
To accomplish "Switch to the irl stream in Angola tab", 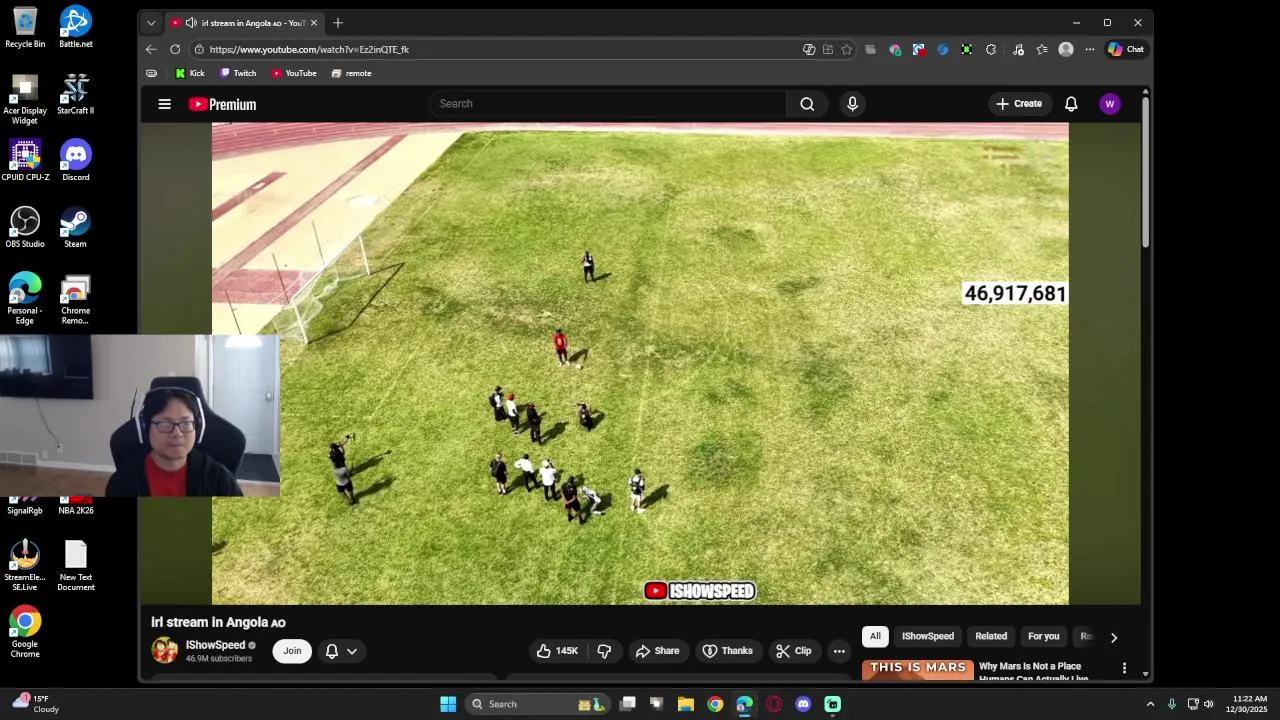I will (243, 23).
